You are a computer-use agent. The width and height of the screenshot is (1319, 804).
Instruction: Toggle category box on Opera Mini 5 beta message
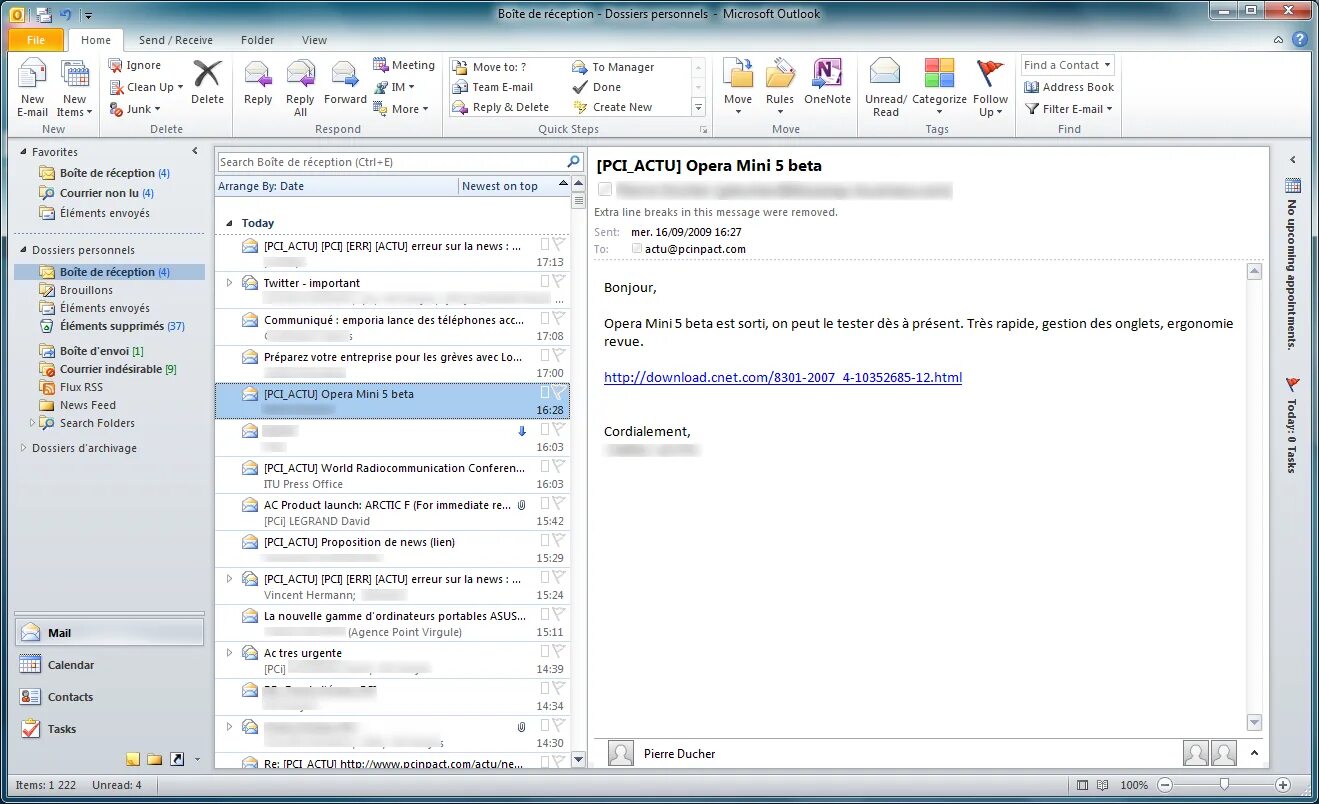tap(545, 393)
